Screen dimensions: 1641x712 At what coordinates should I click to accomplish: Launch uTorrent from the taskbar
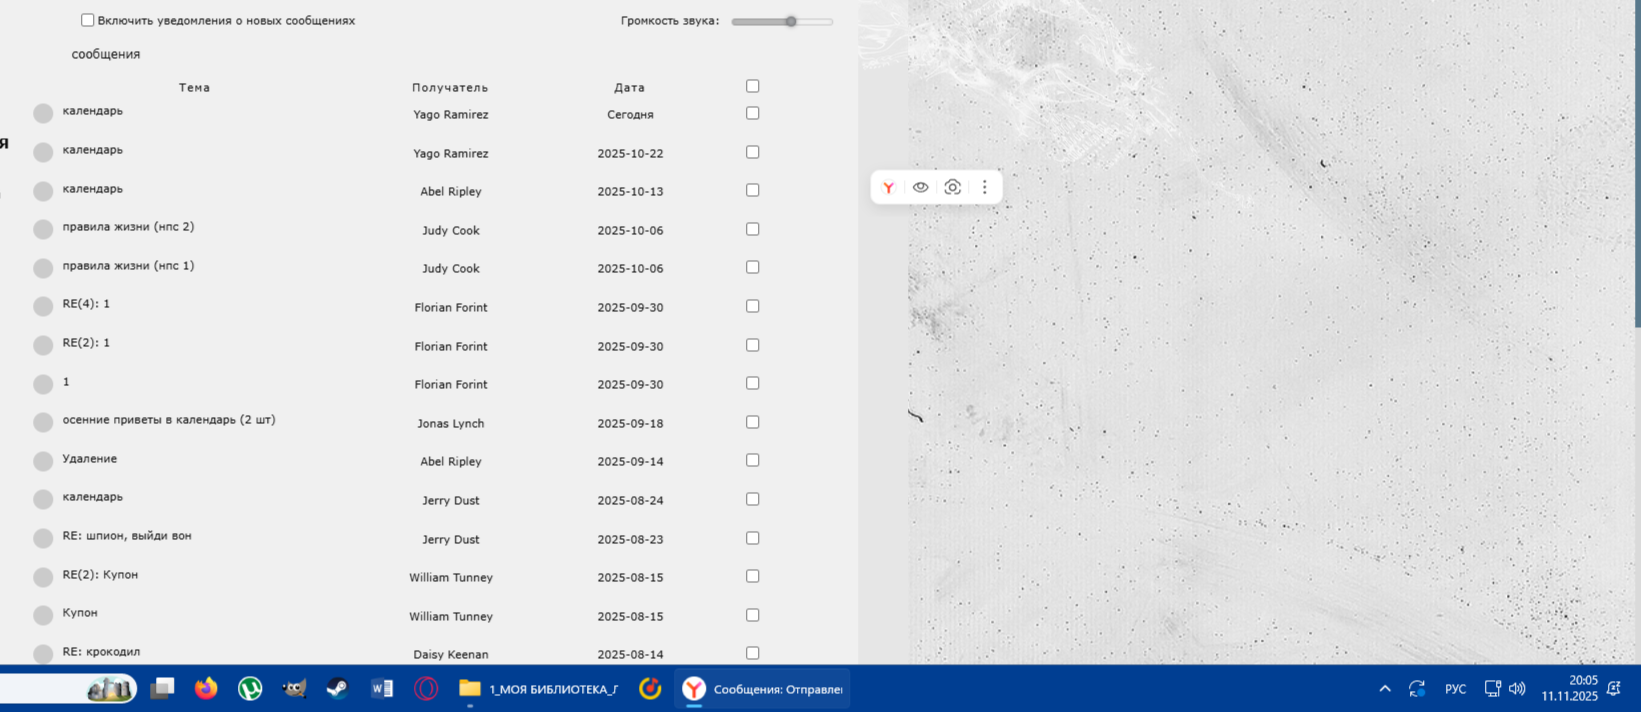click(x=250, y=688)
